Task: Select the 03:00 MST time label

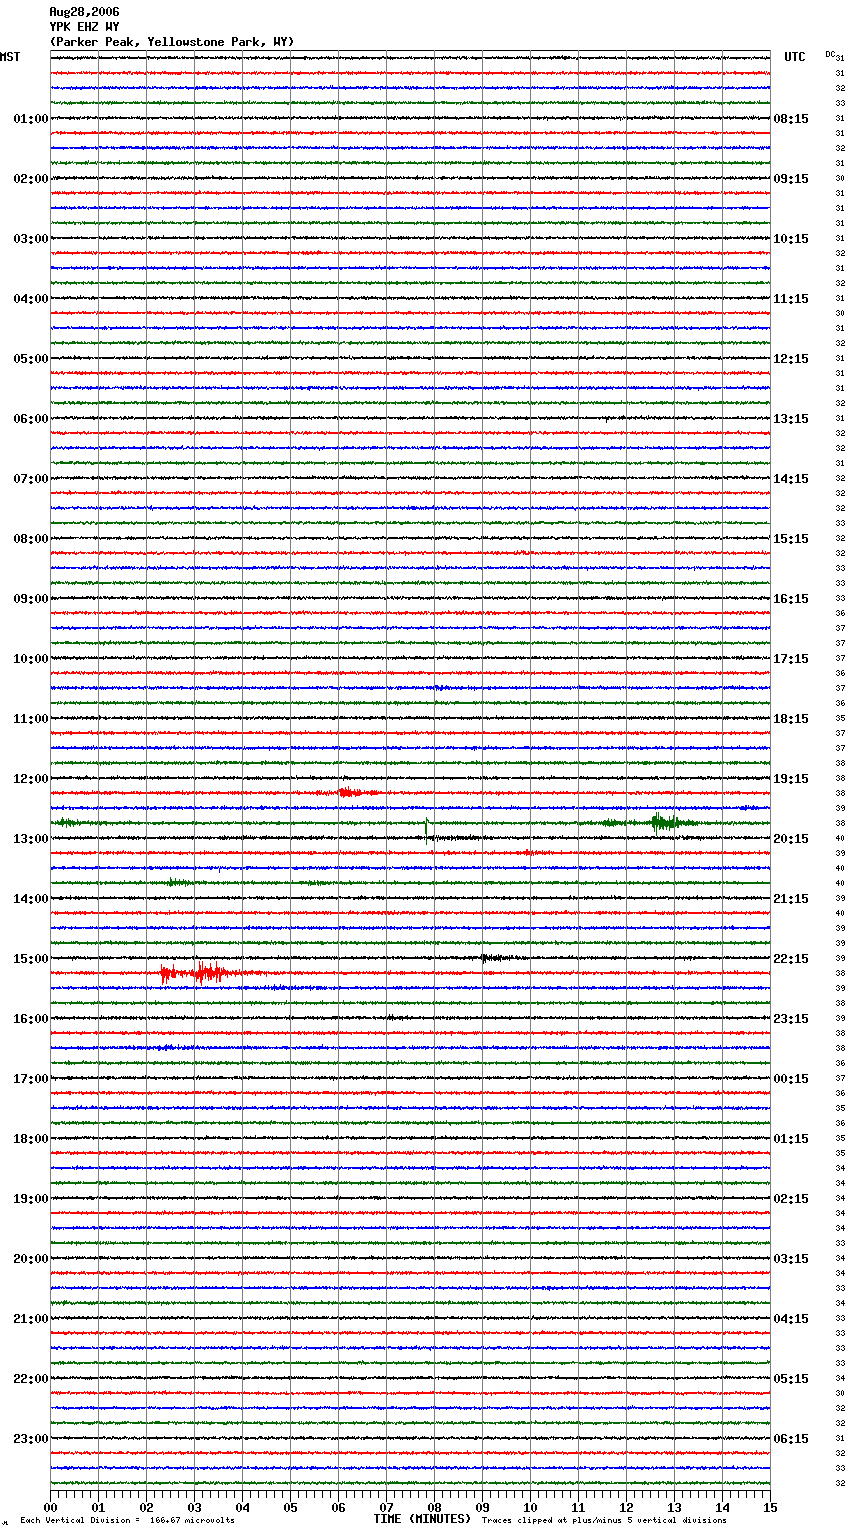Action: (31, 239)
